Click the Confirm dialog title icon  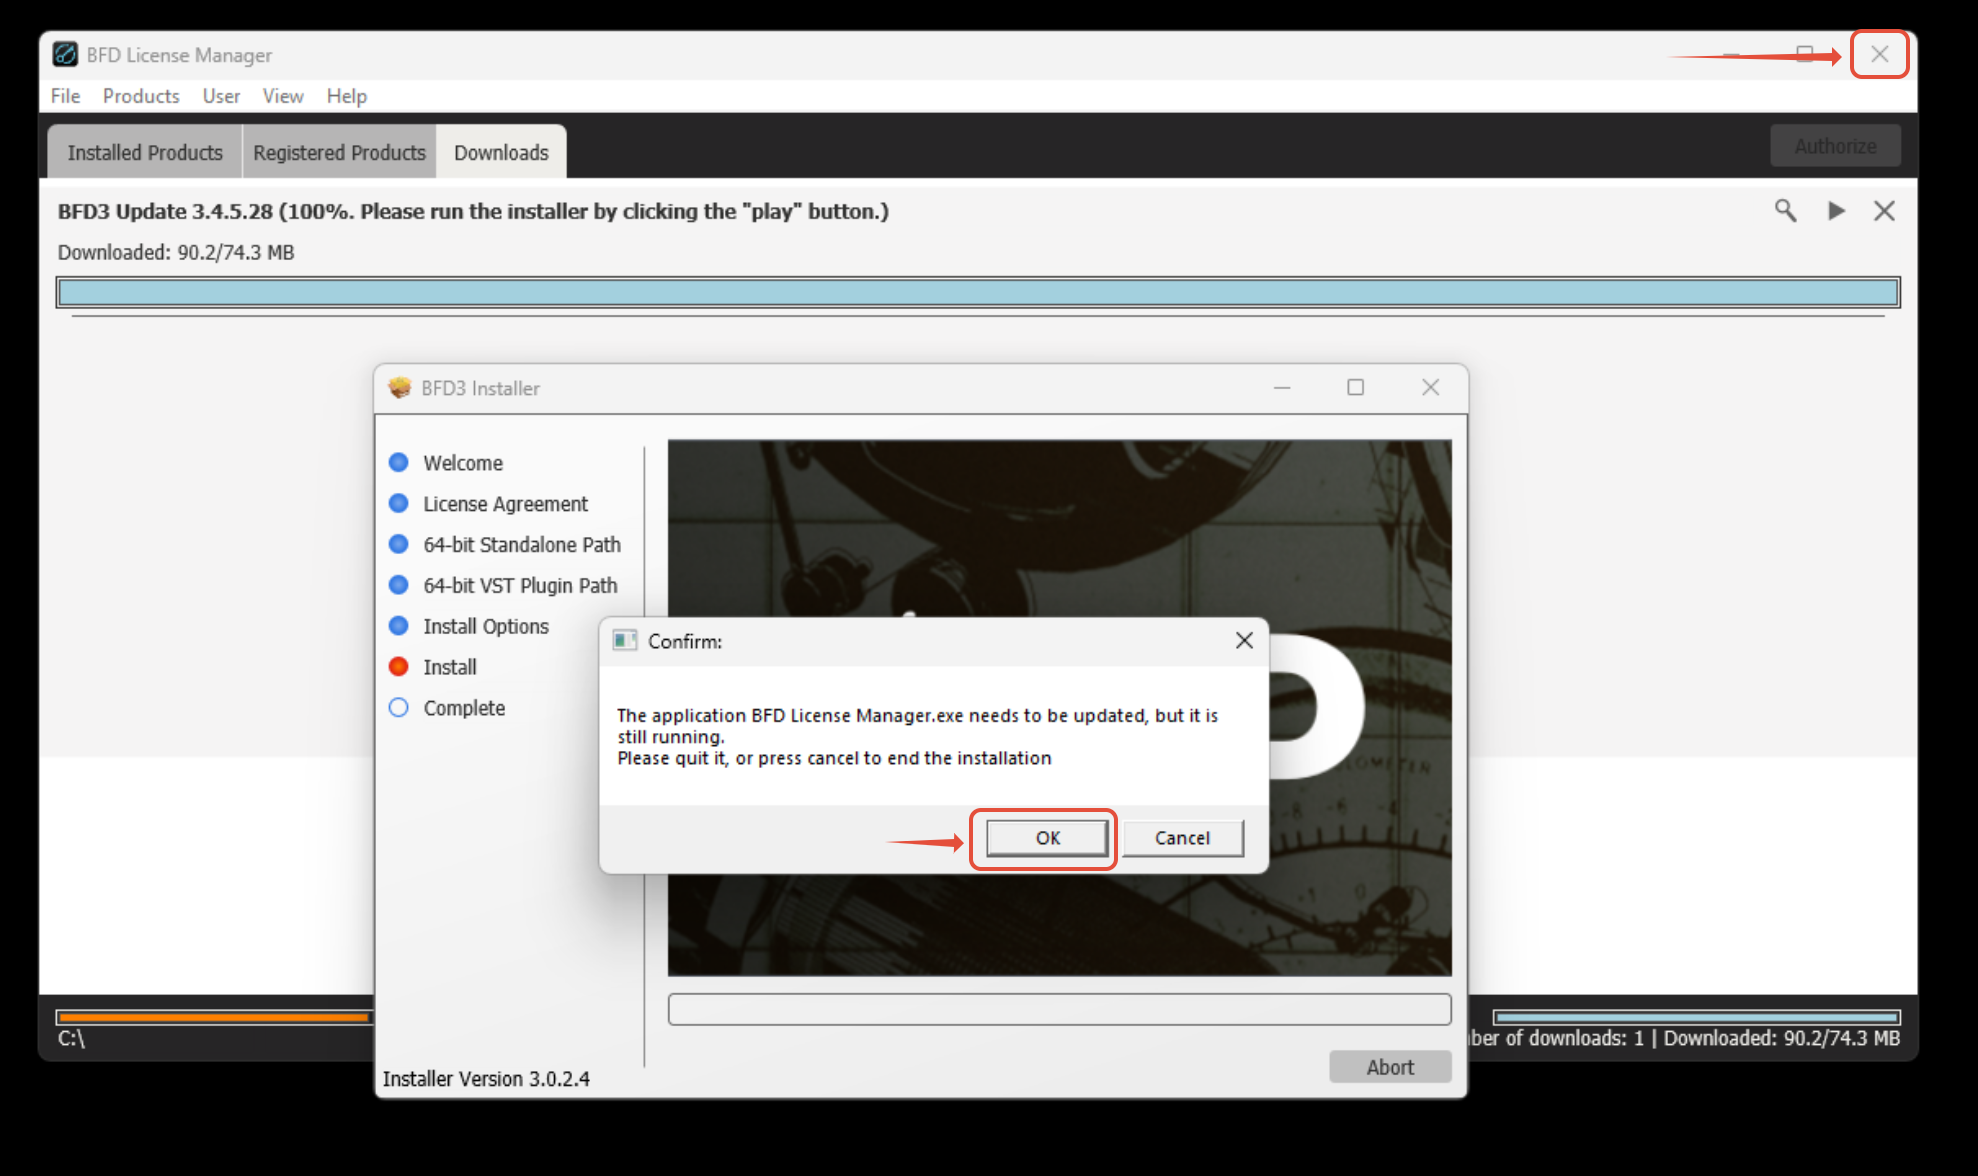pyautogui.click(x=625, y=641)
